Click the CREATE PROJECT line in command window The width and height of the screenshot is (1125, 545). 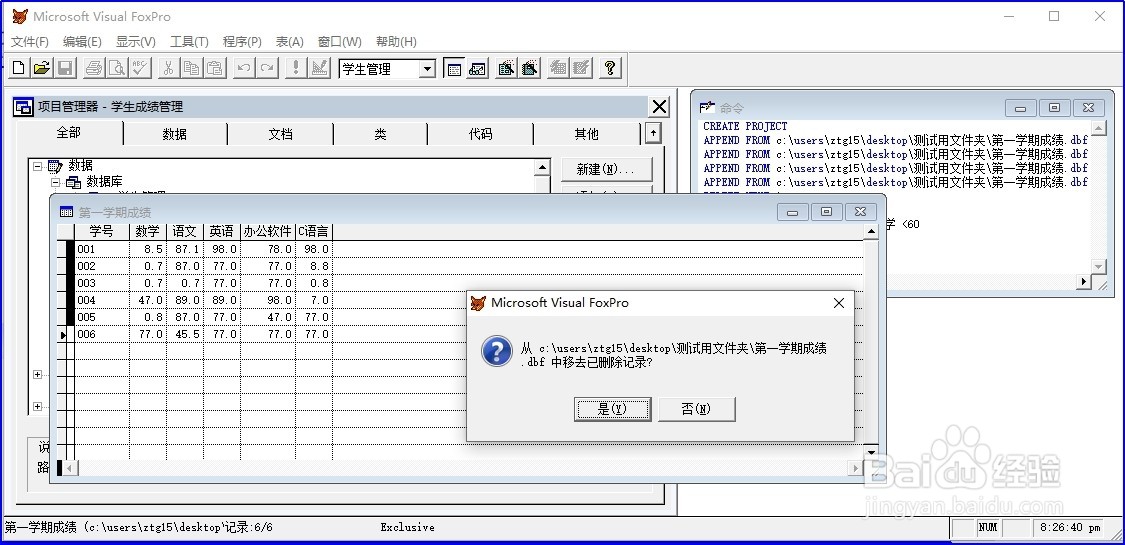pos(745,126)
